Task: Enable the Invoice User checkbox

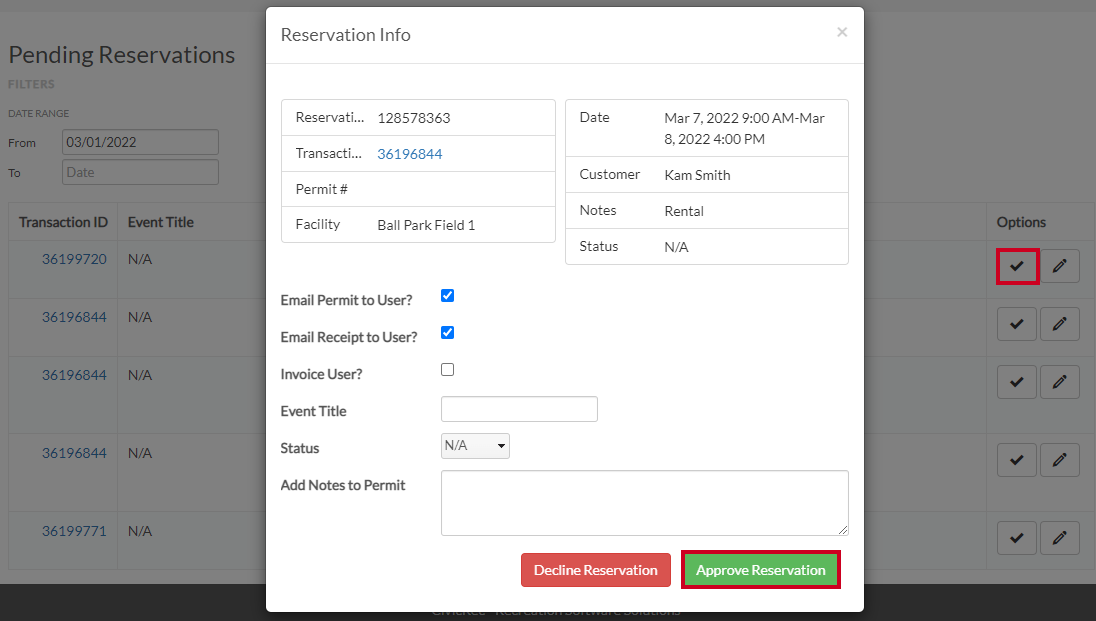Action: 447,370
